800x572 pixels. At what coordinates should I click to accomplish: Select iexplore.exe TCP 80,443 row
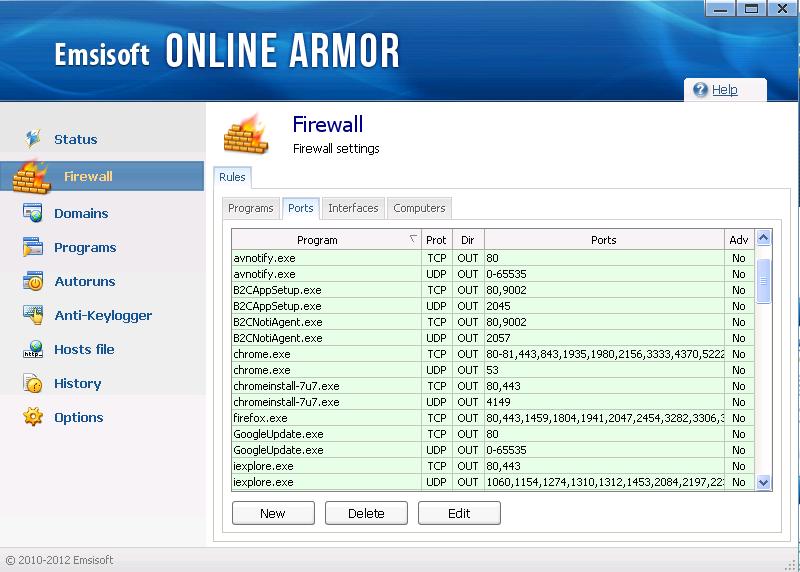pos(493,466)
